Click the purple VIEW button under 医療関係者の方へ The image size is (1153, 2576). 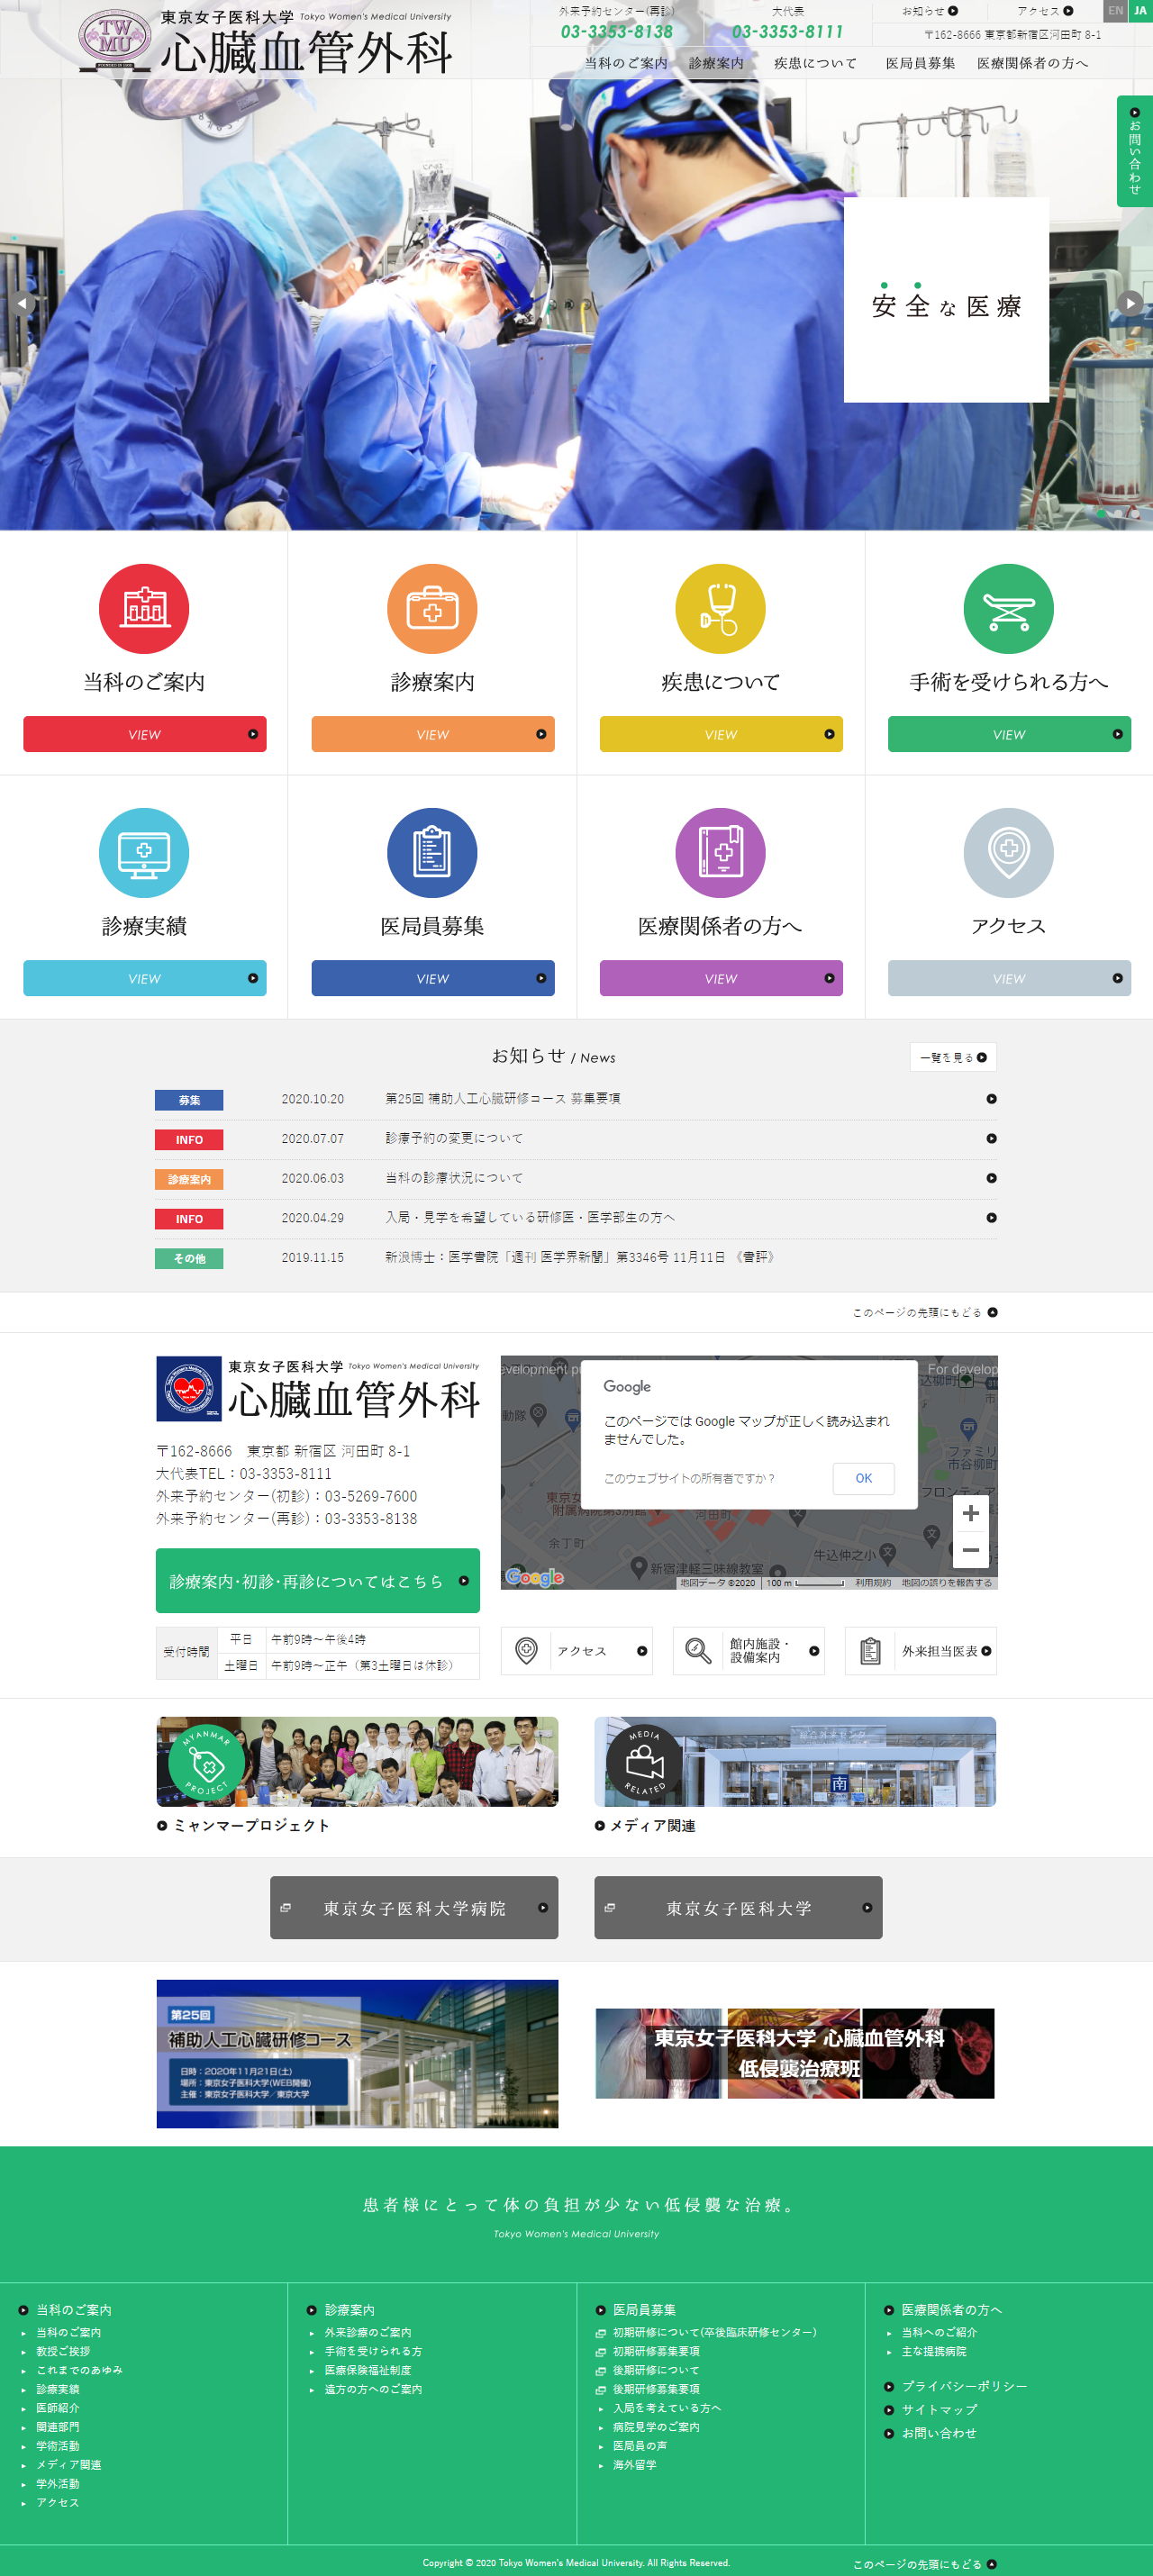pyautogui.click(x=720, y=978)
